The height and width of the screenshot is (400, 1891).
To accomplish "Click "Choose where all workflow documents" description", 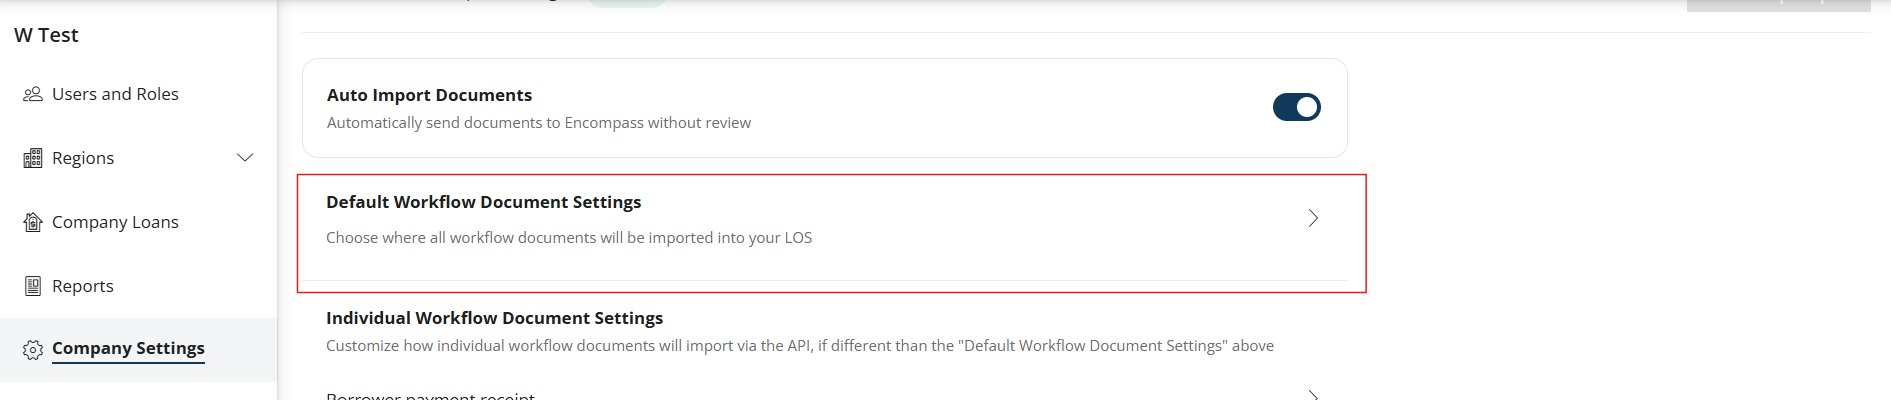I will [569, 238].
